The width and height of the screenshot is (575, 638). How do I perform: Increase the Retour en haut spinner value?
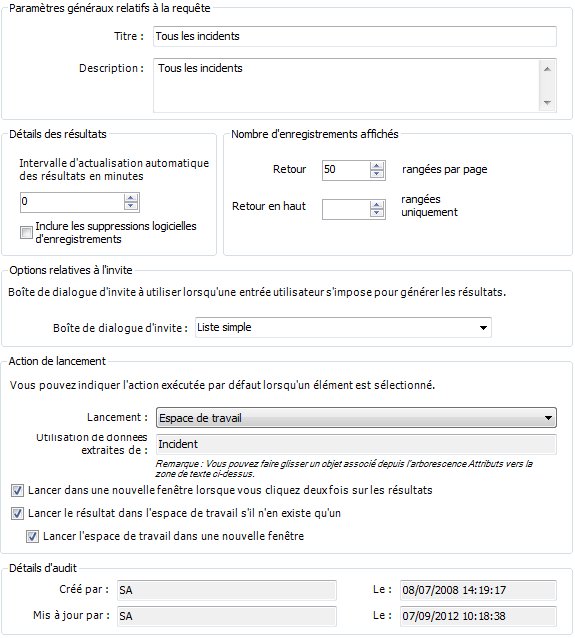[x=377, y=205]
